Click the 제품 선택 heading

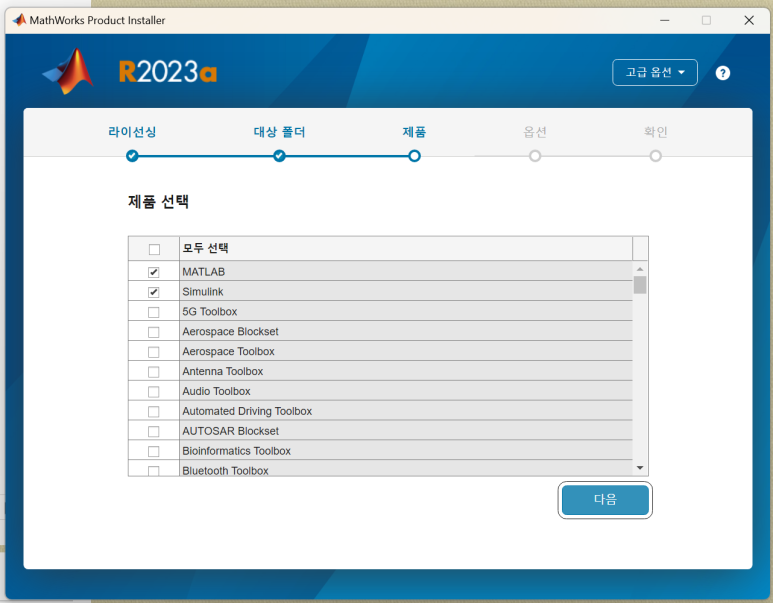pyautogui.click(x=158, y=201)
